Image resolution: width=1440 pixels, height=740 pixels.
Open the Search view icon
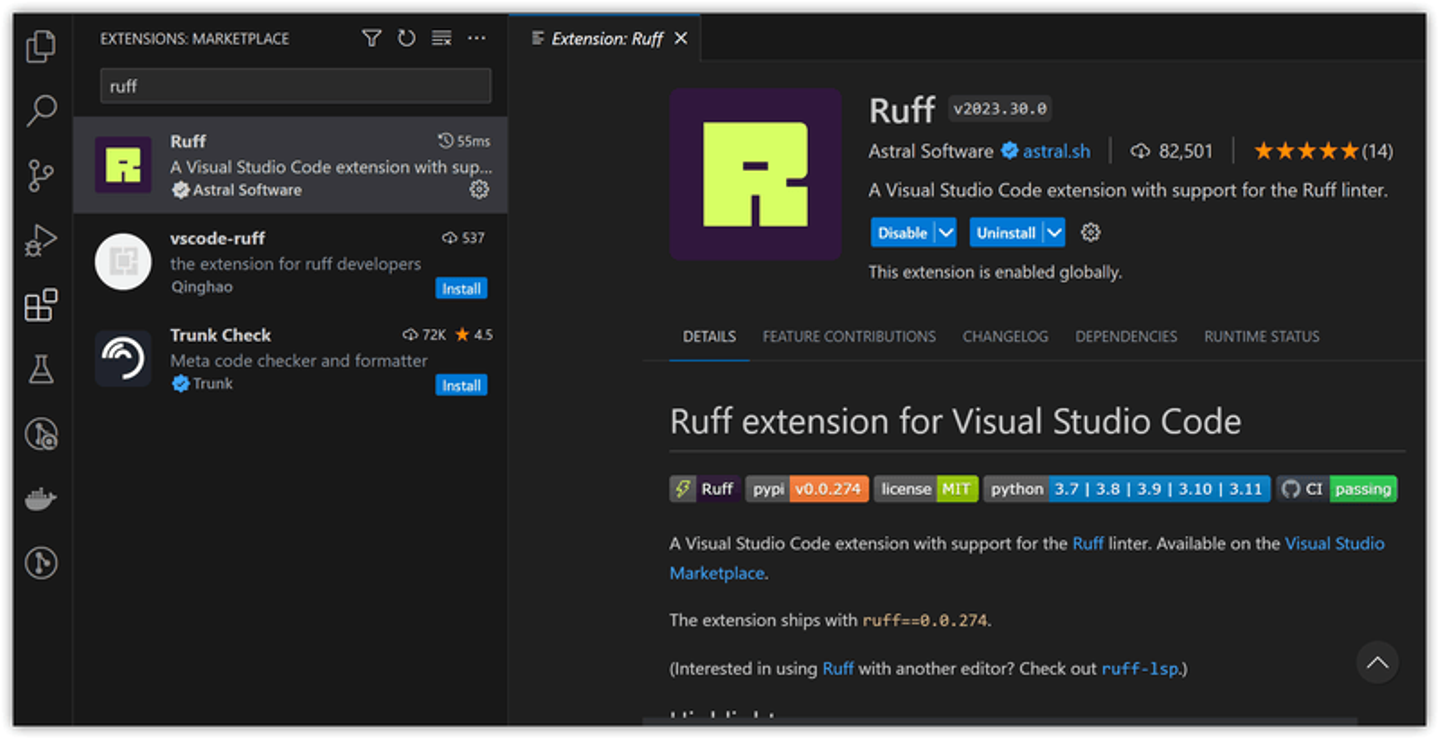point(40,110)
